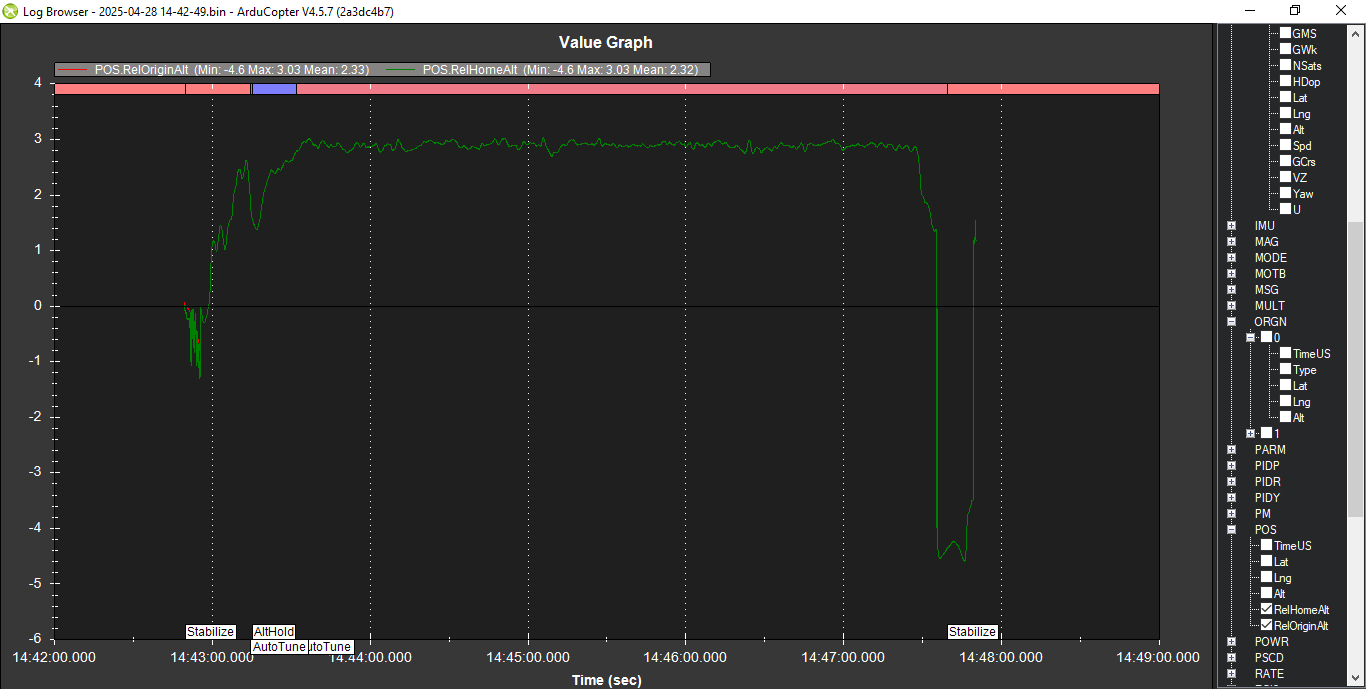
Task: Check the VZ field box
Action: pos(1286,177)
